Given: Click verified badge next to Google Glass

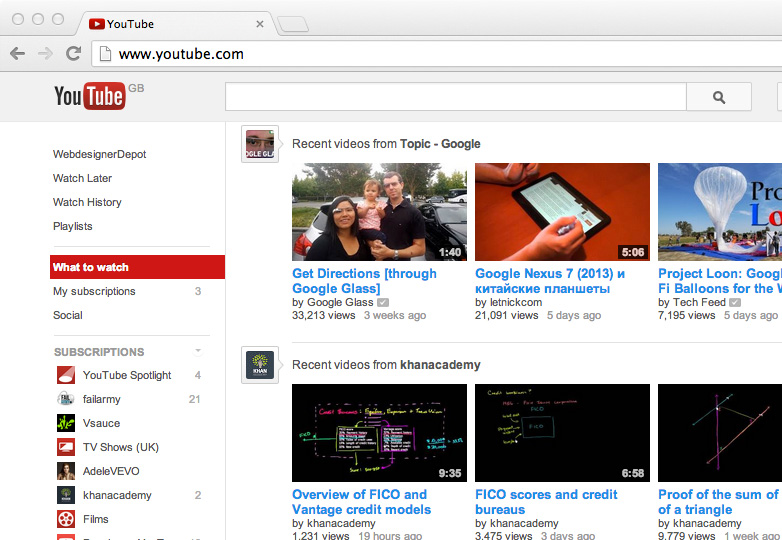Looking at the screenshot, I should (383, 302).
